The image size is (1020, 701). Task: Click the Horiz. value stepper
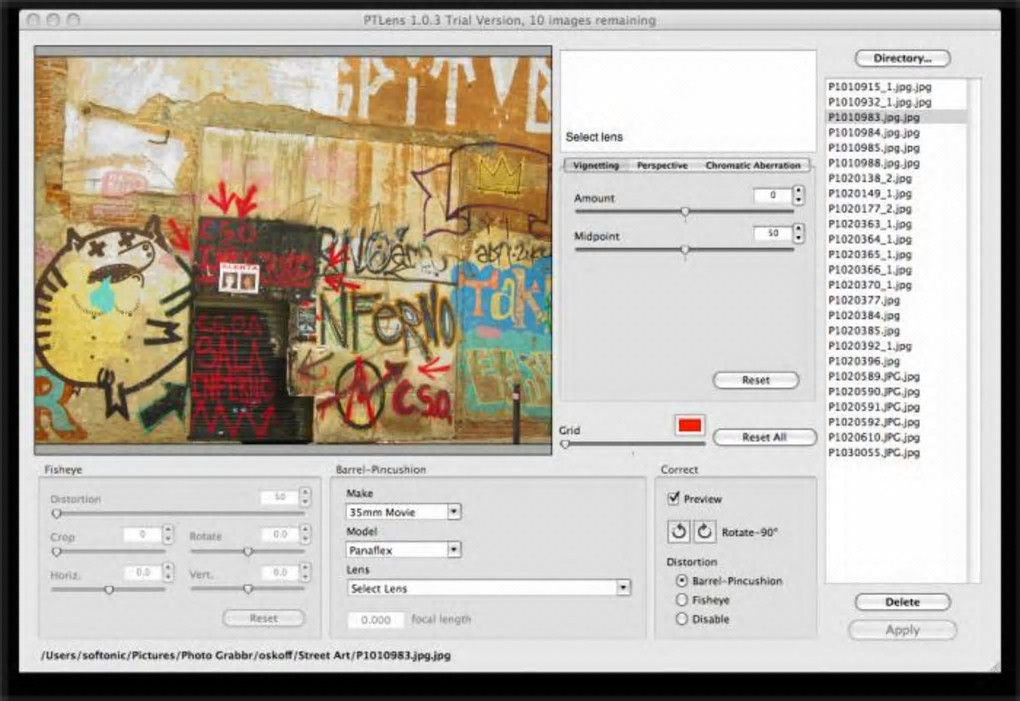coord(168,572)
